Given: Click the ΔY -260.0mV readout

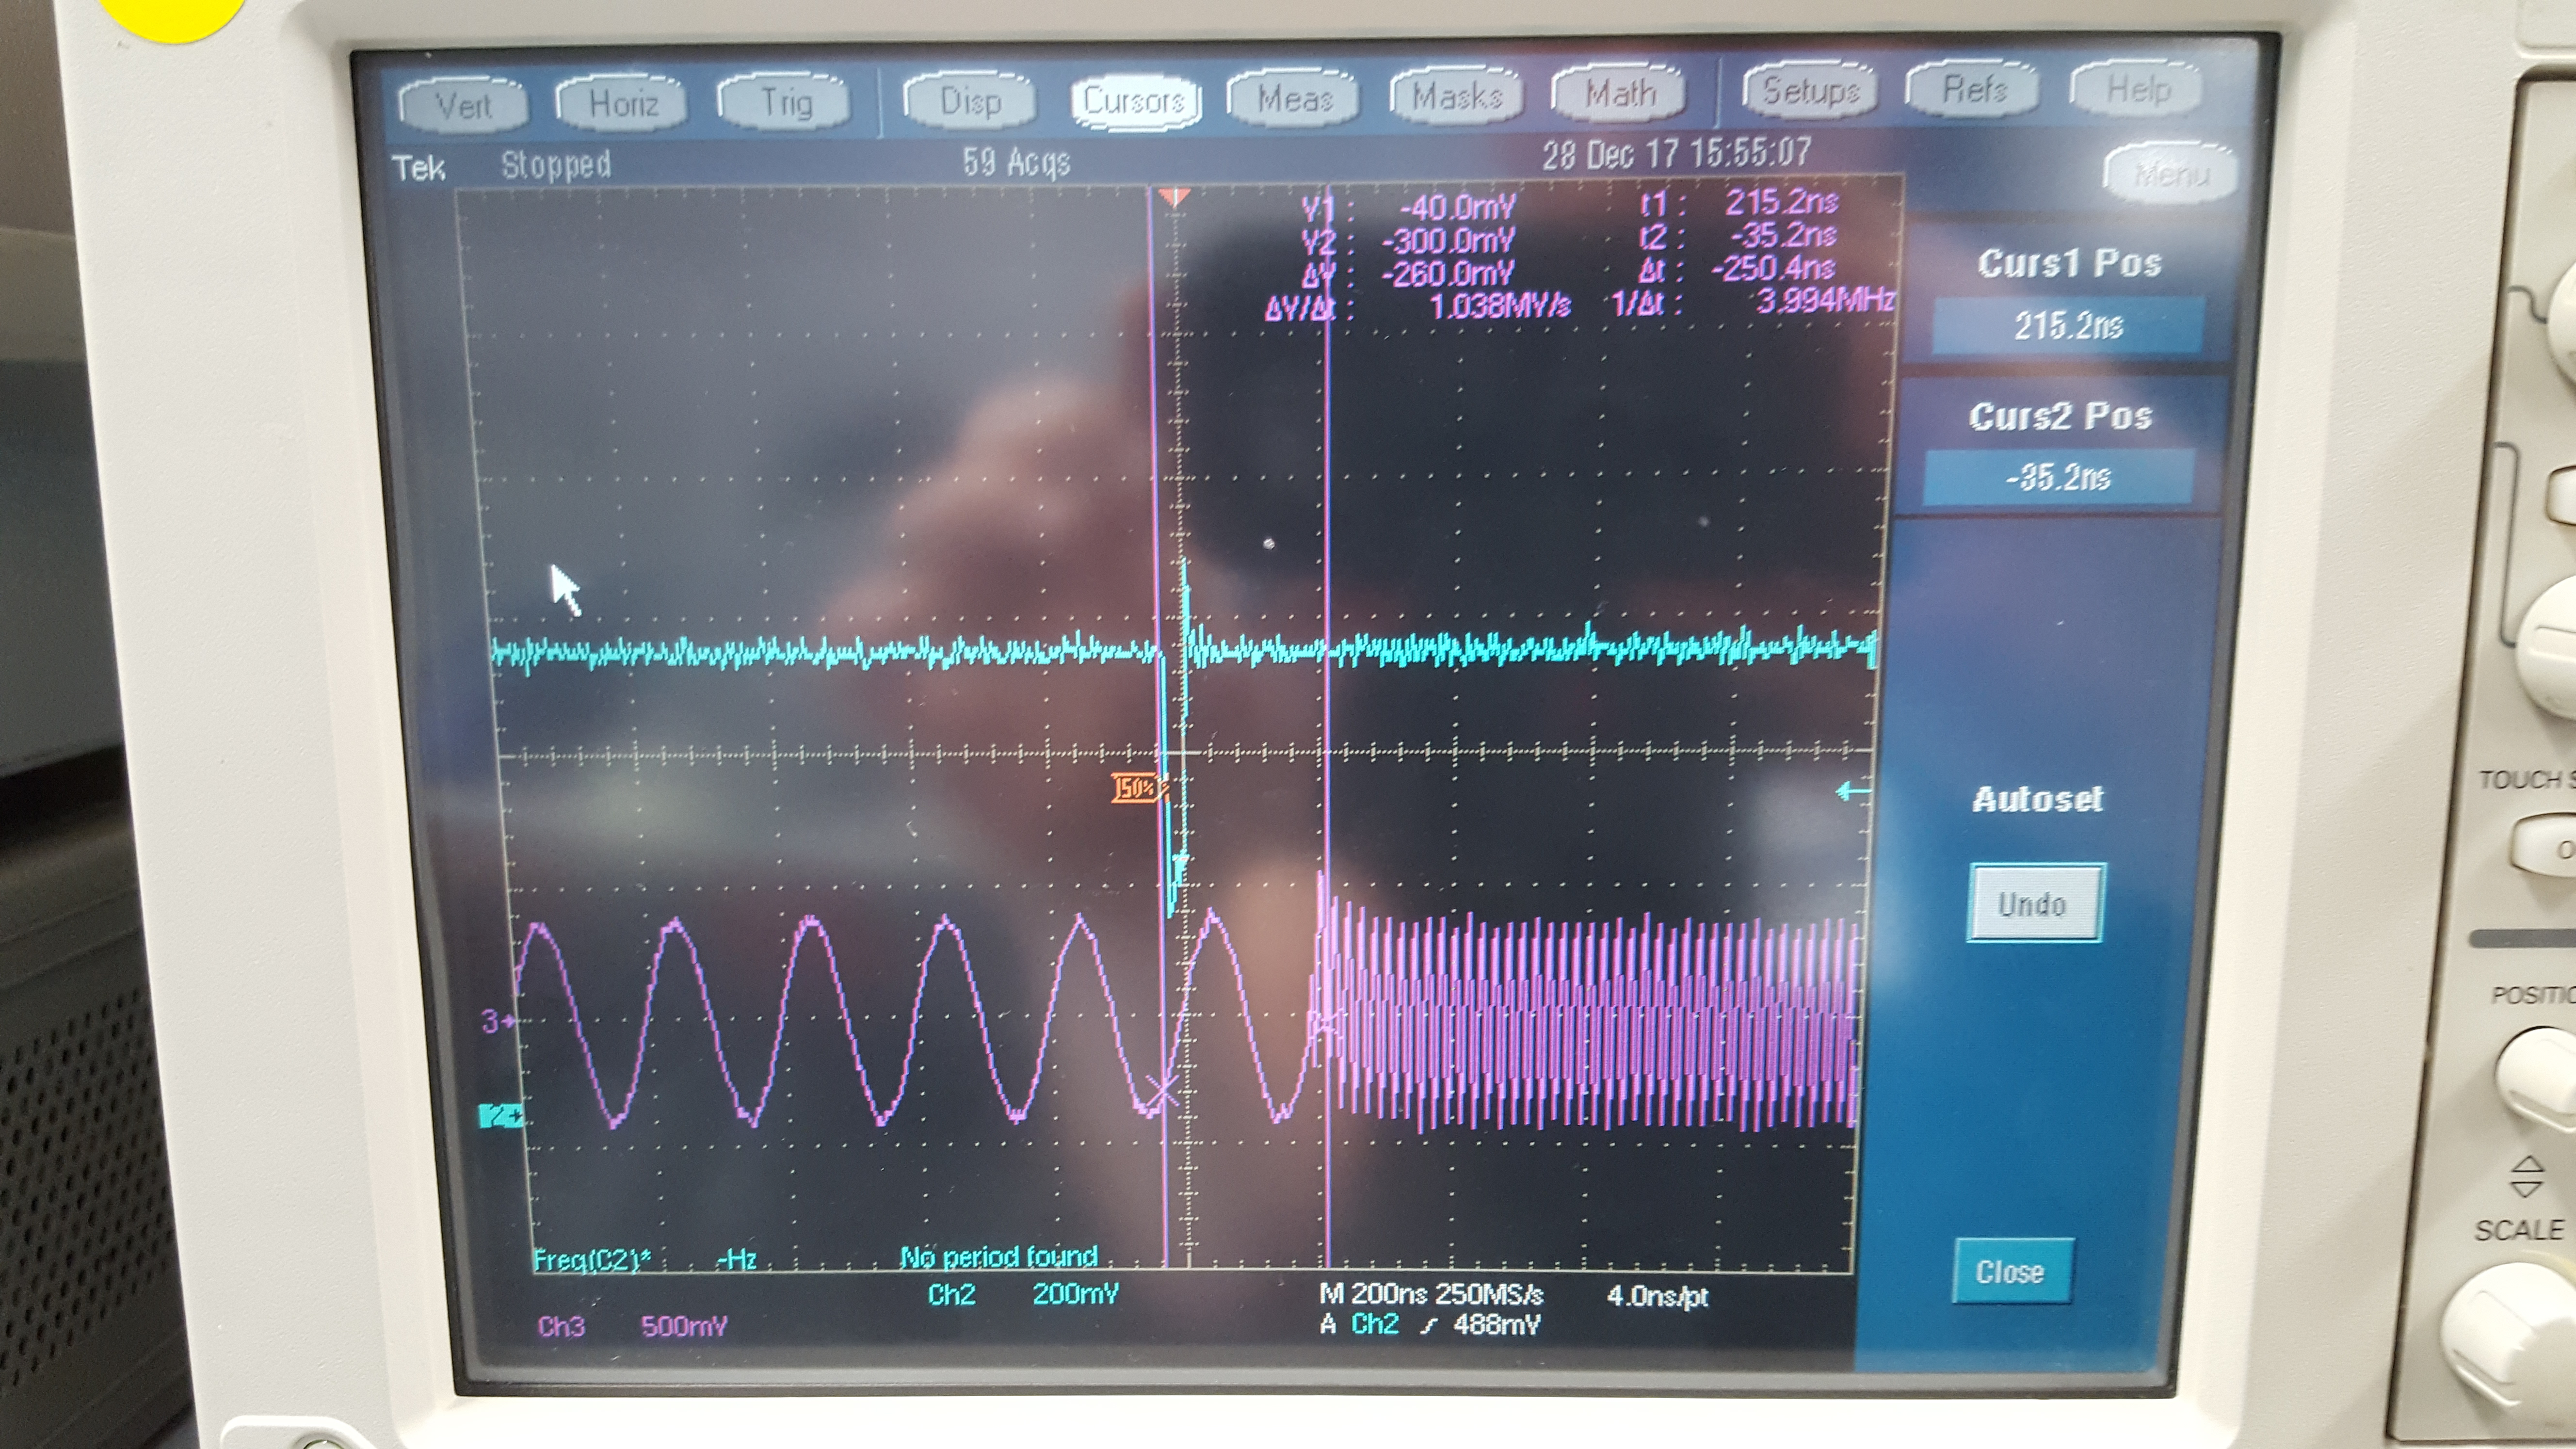Looking at the screenshot, I should tap(1408, 273).
